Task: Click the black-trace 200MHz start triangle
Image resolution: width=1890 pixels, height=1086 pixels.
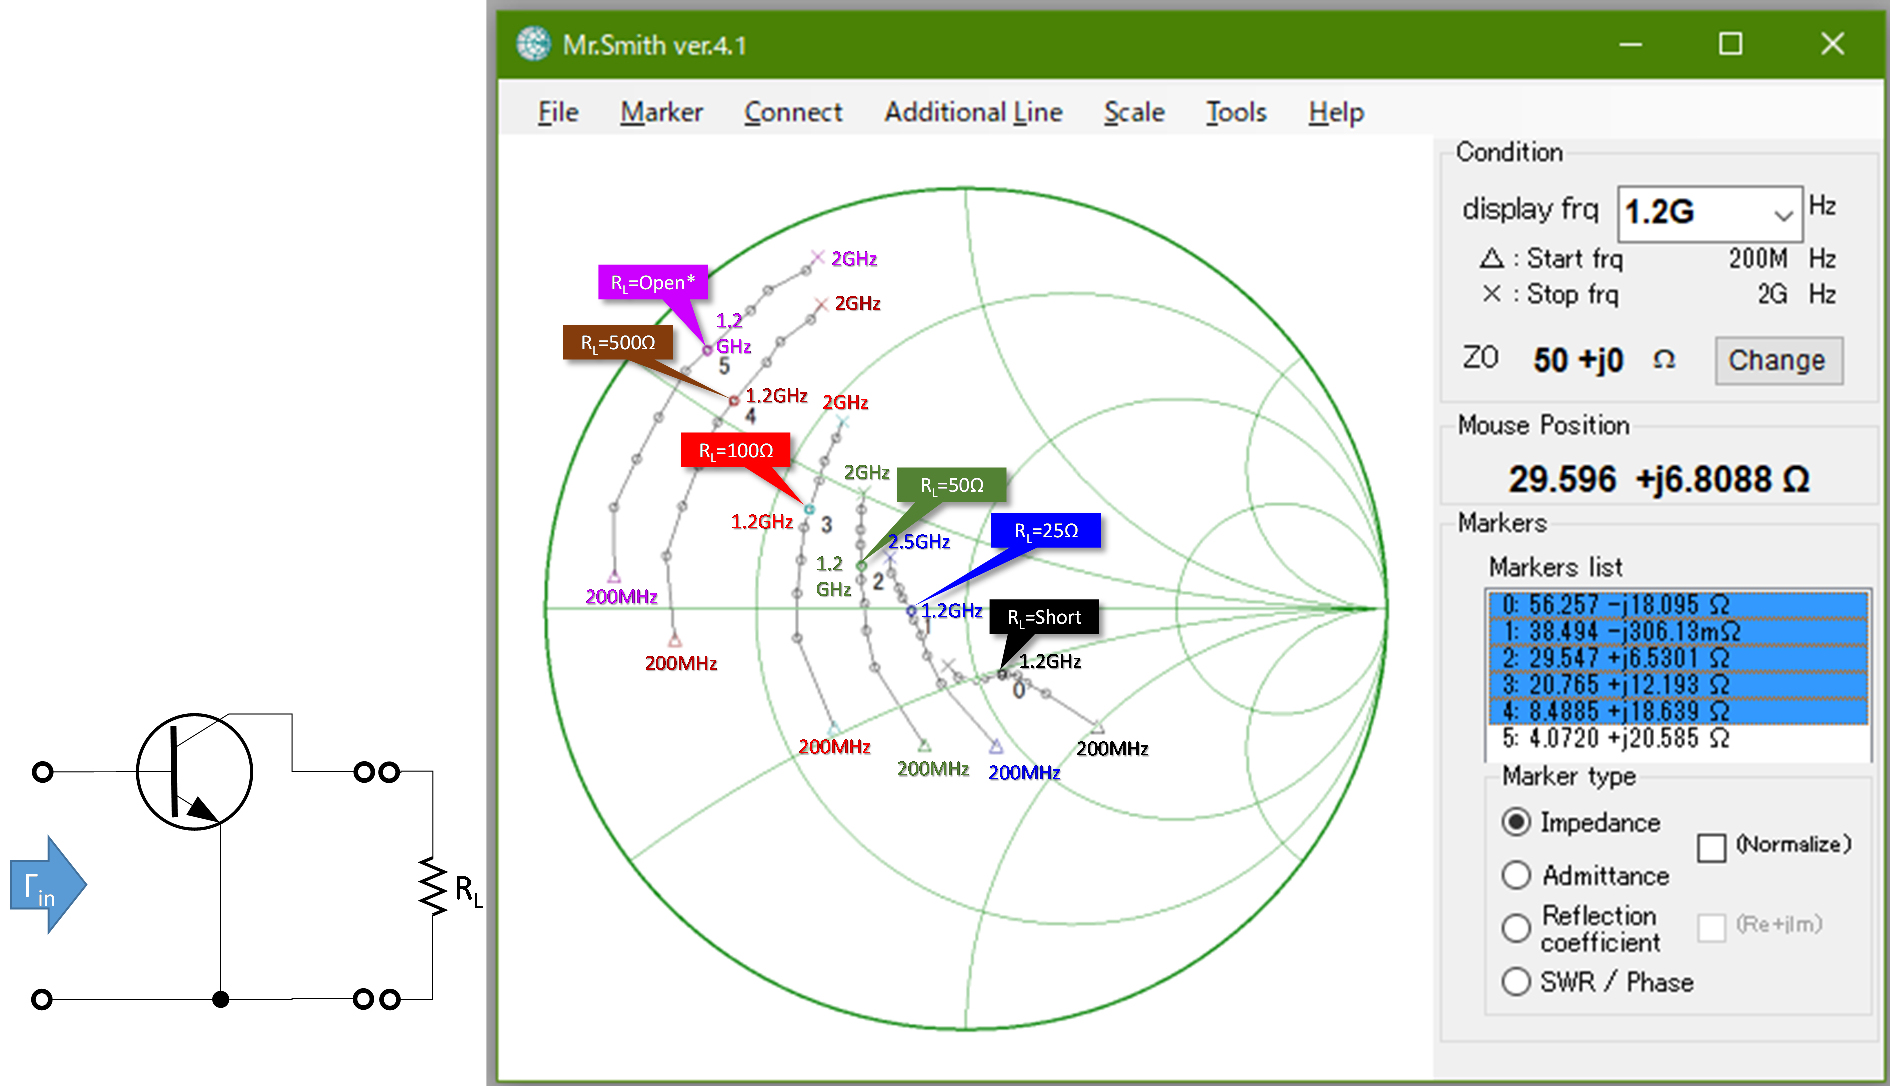Action: tap(1097, 727)
